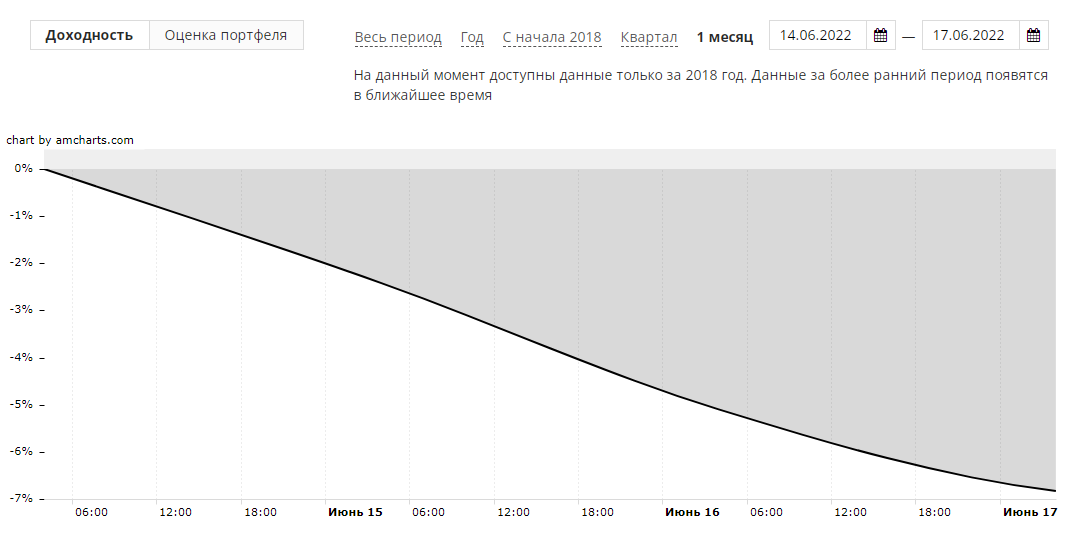Select the Год period link

click(472, 37)
